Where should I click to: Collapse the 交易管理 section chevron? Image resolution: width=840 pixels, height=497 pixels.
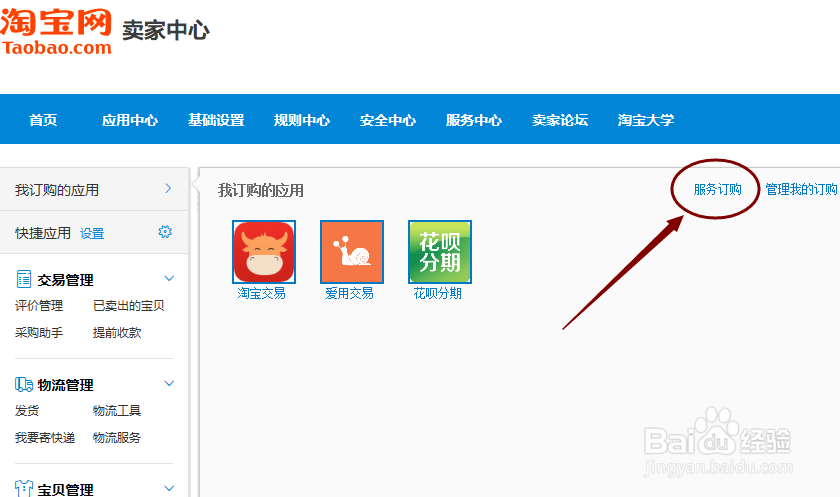point(169,278)
